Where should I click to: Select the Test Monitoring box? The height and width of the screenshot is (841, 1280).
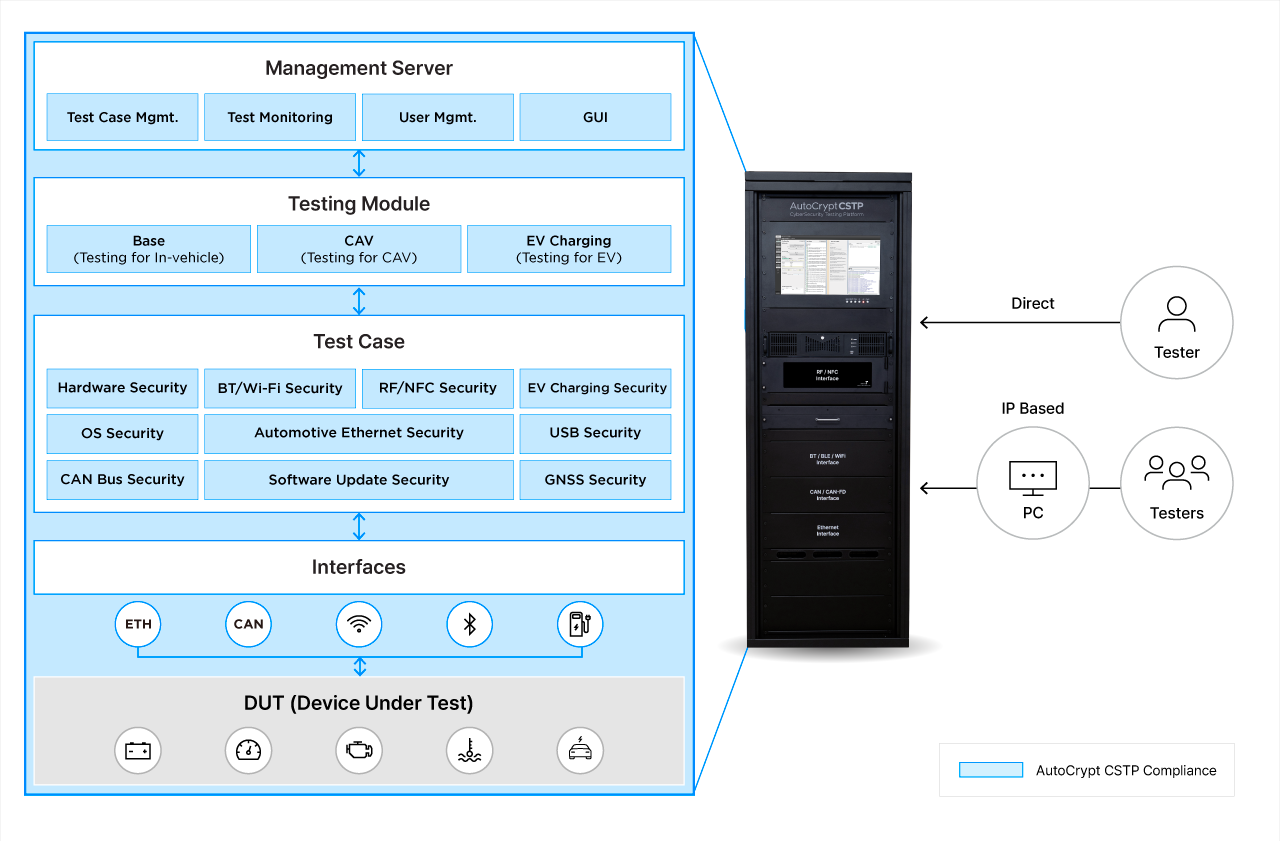point(280,117)
